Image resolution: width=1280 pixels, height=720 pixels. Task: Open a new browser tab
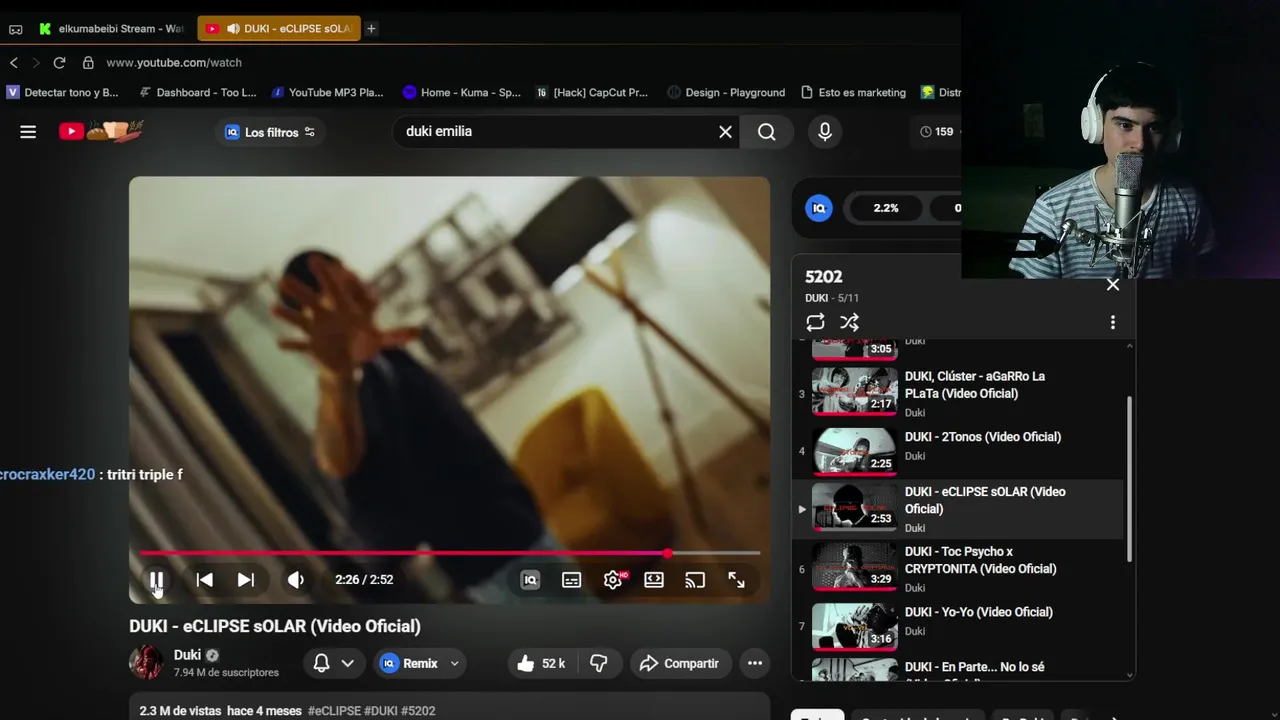tap(371, 29)
